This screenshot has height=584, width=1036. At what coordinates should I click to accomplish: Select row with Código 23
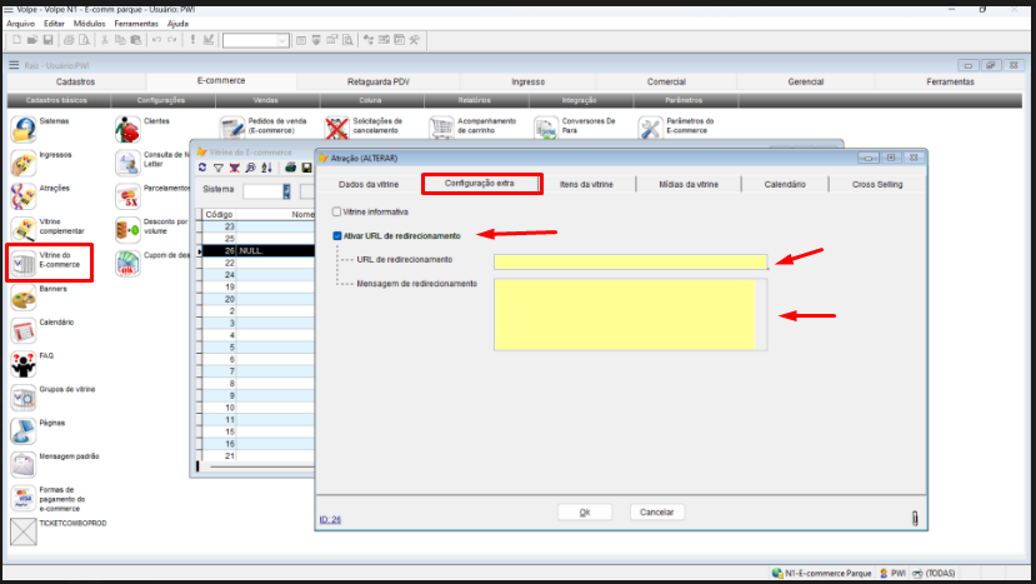tap(258, 227)
